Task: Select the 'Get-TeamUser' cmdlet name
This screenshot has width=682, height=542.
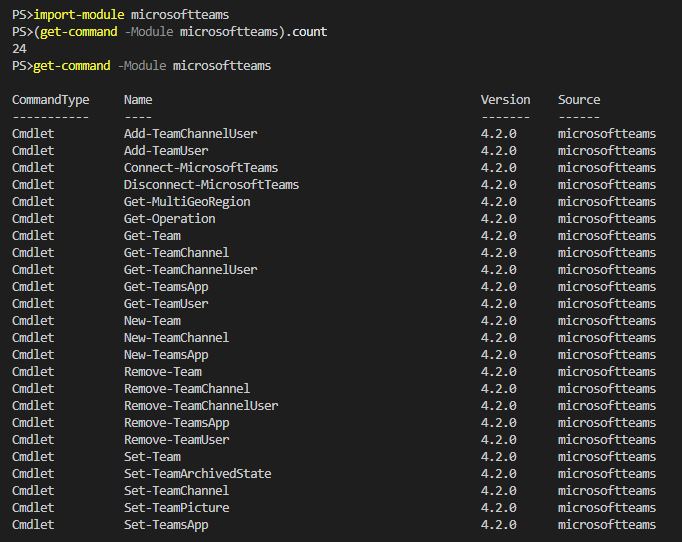Action: click(x=166, y=304)
